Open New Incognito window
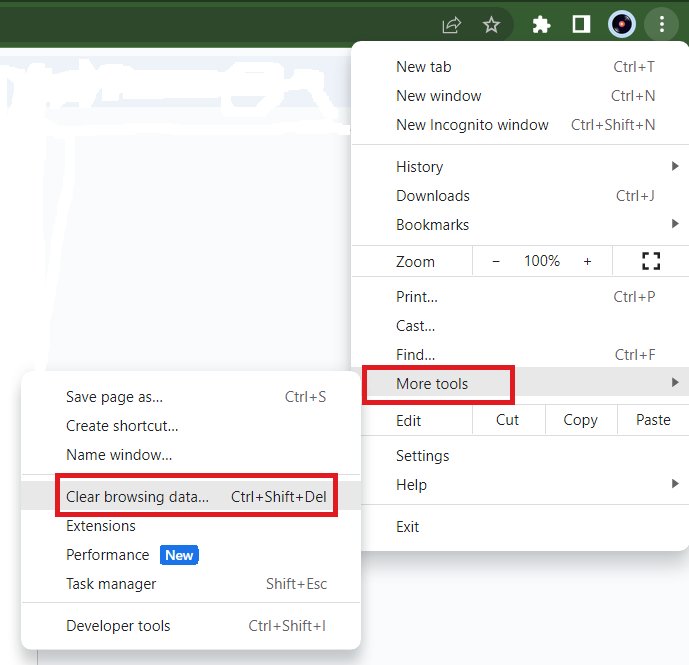Viewport: 689px width, 665px height. coord(472,125)
